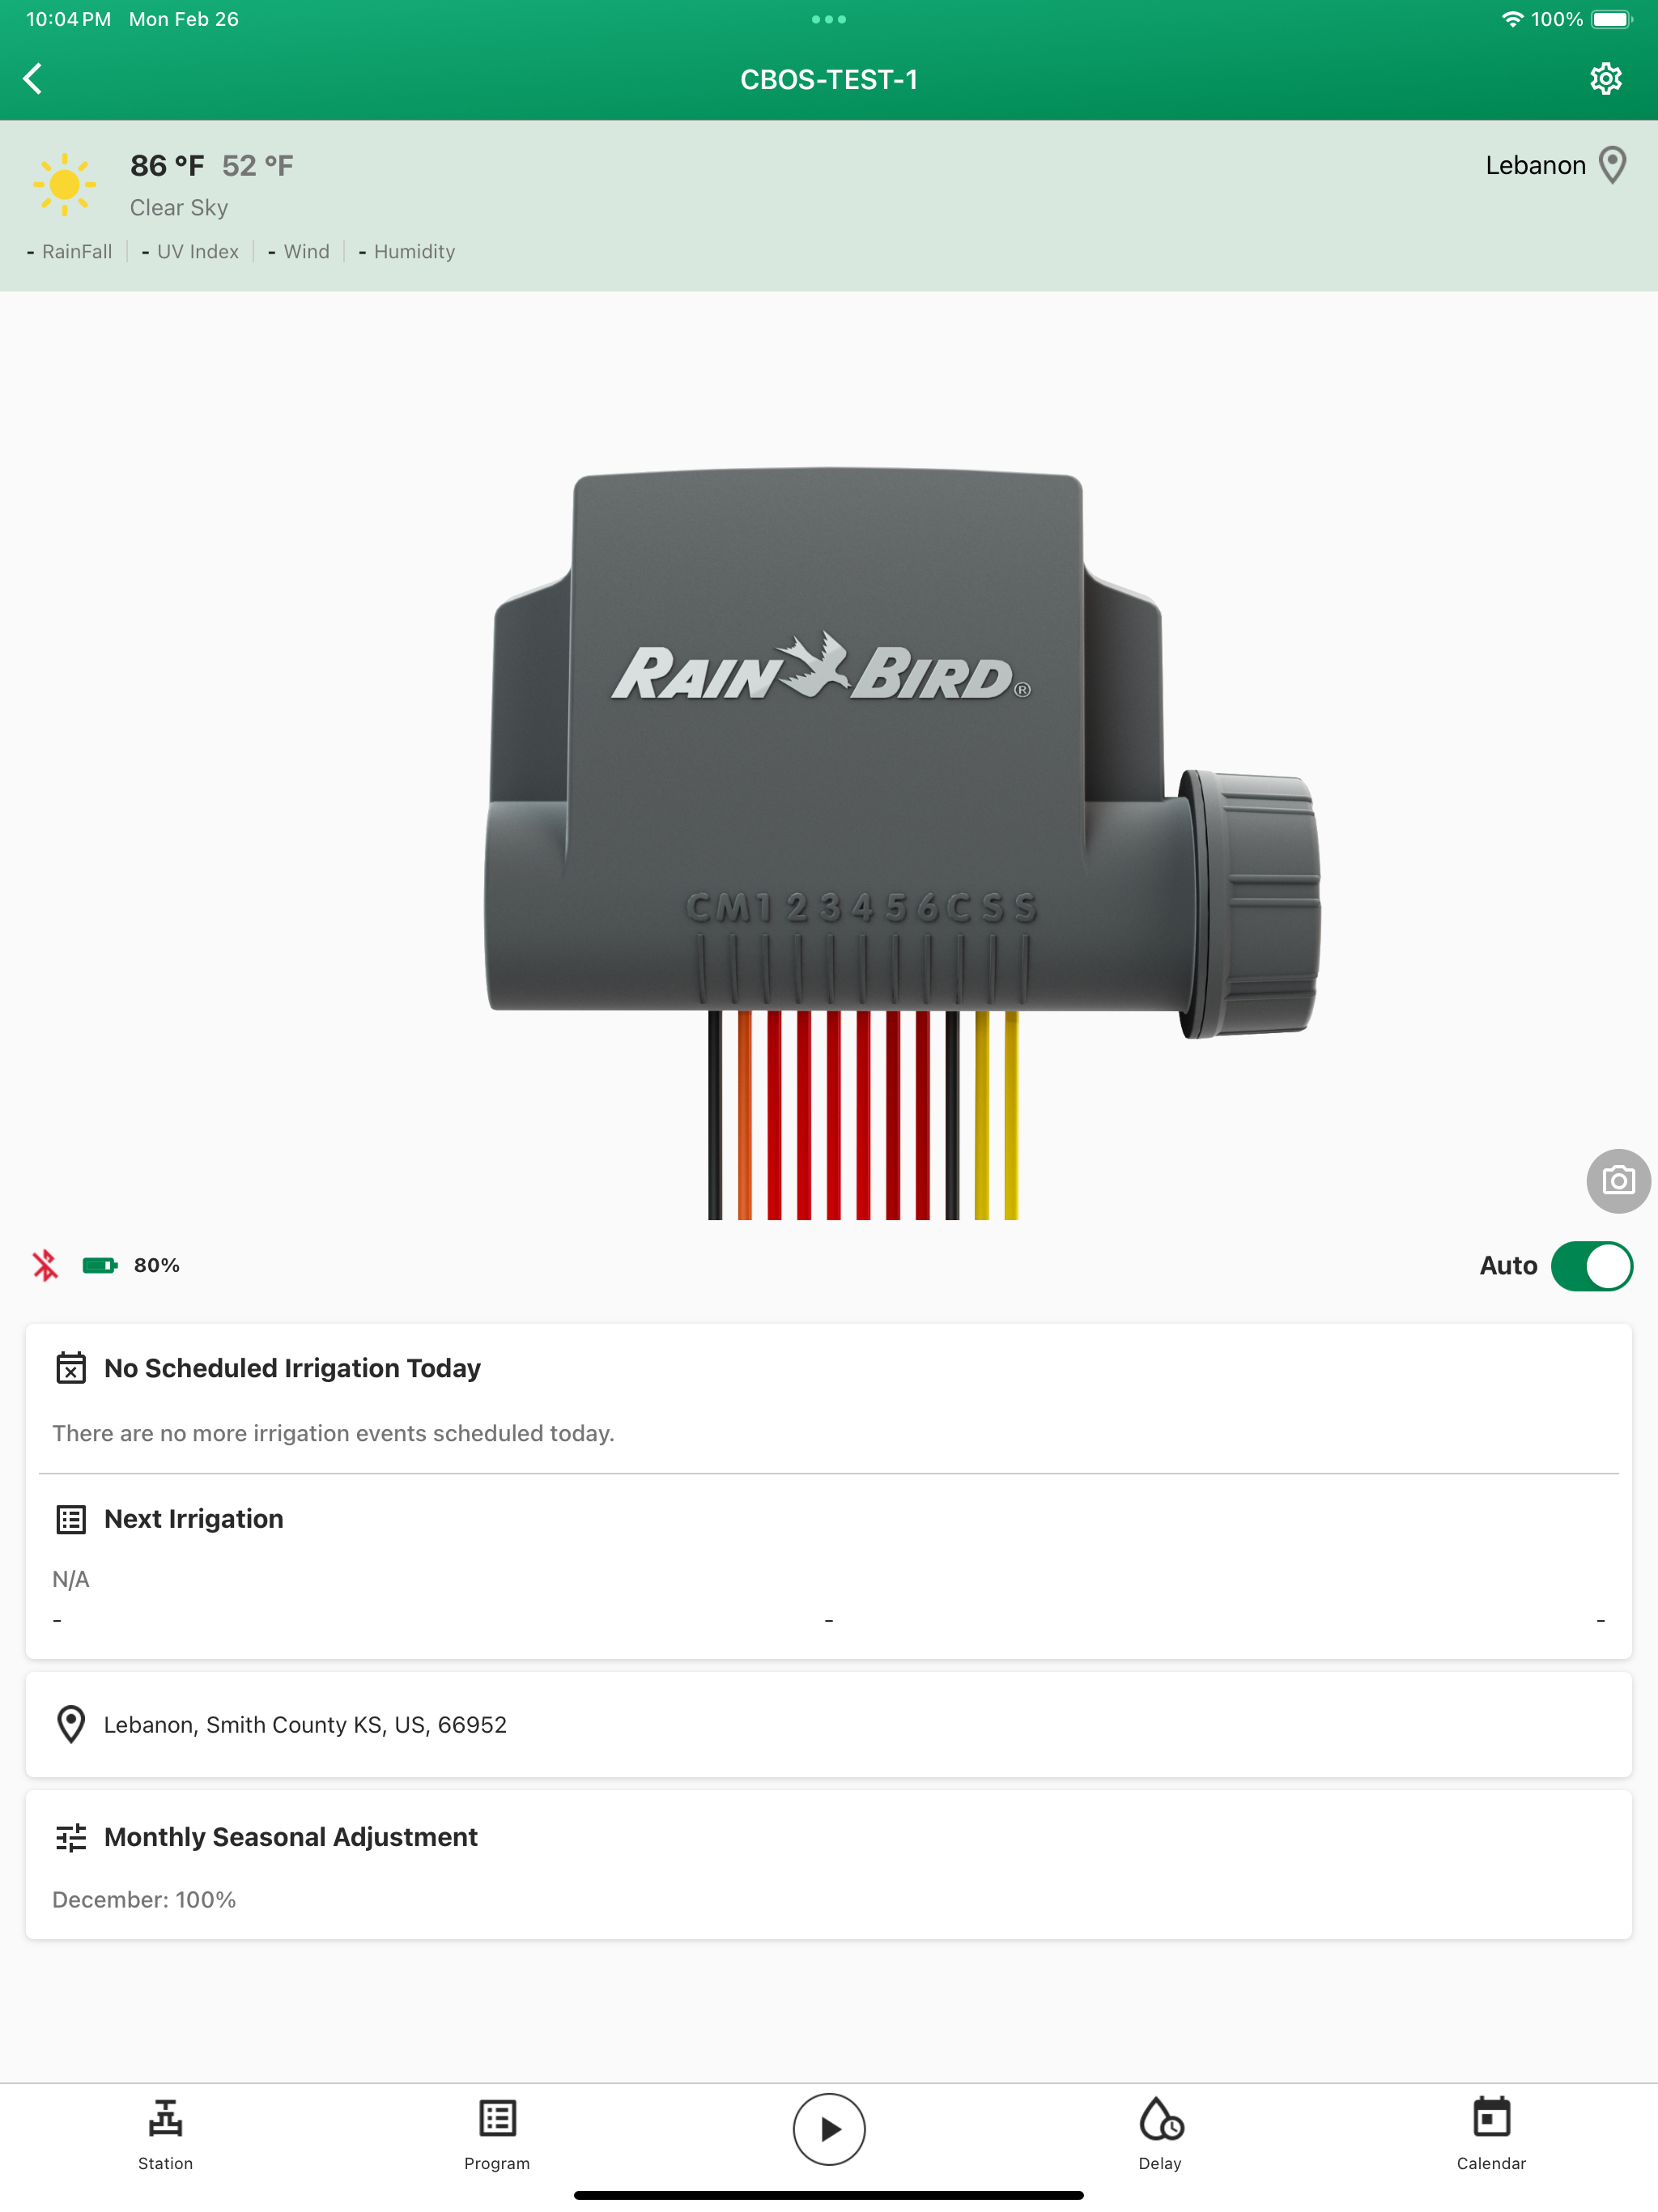This screenshot has width=1658, height=2212.
Task: Open the Monthly Seasonal Adjustment card
Action: 828,1865
